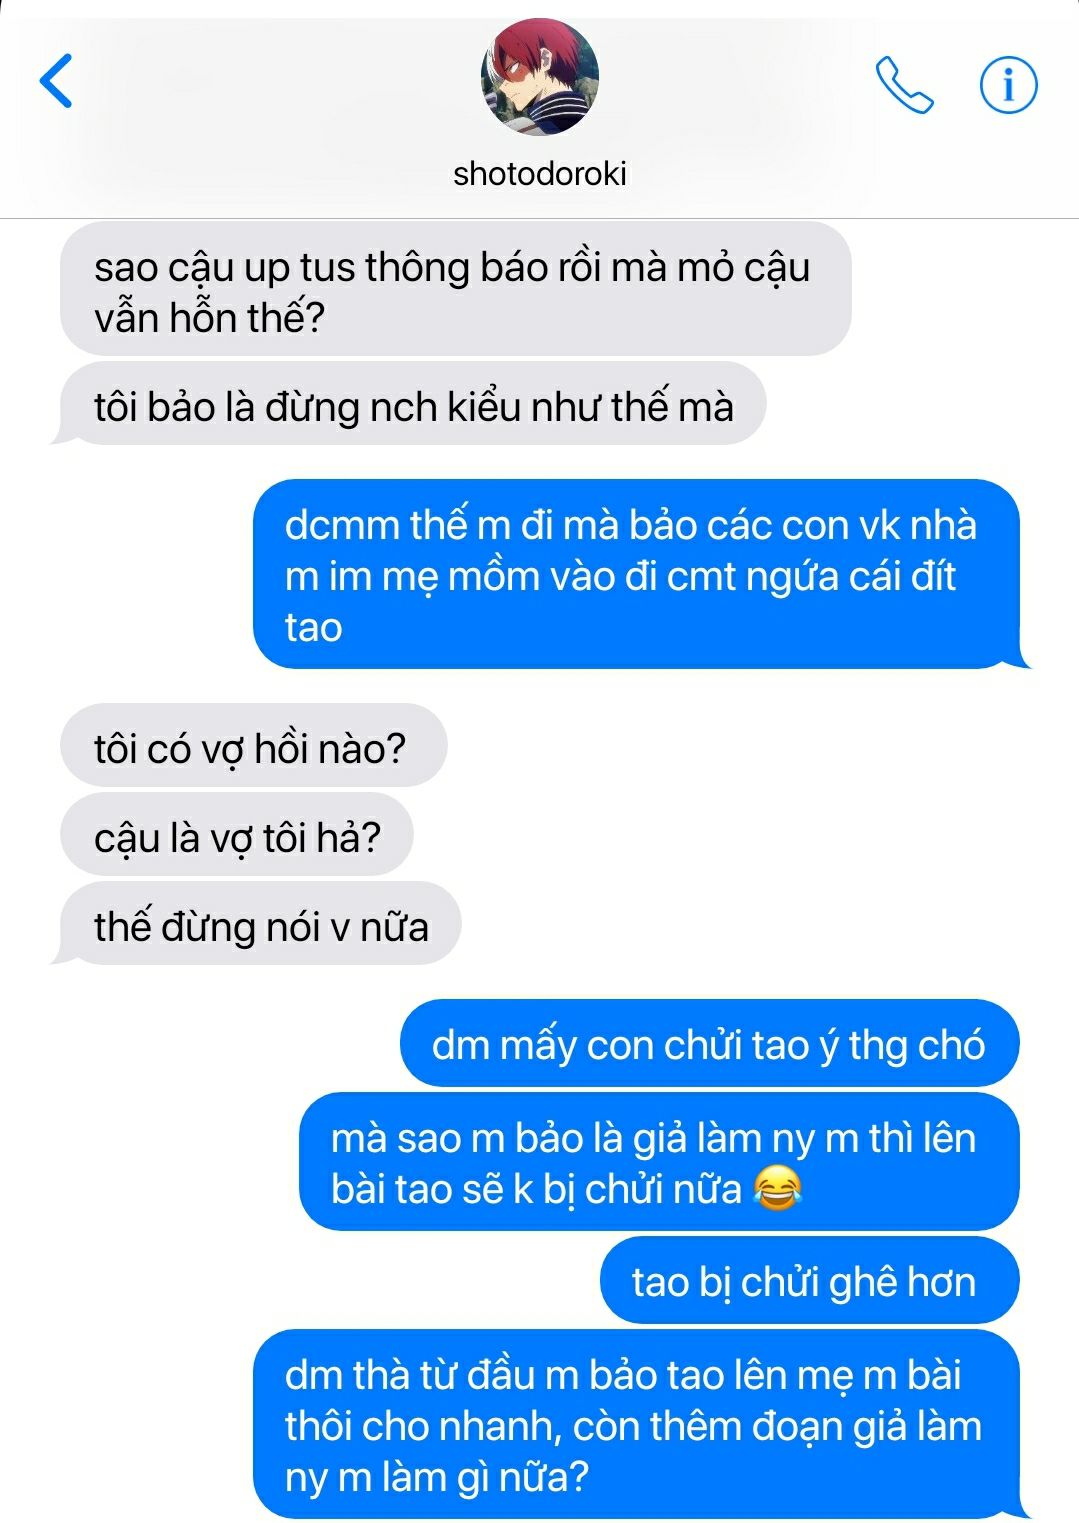Tap the message with the laughing emoji
This screenshot has height=1523, width=1079.
coord(659,1162)
